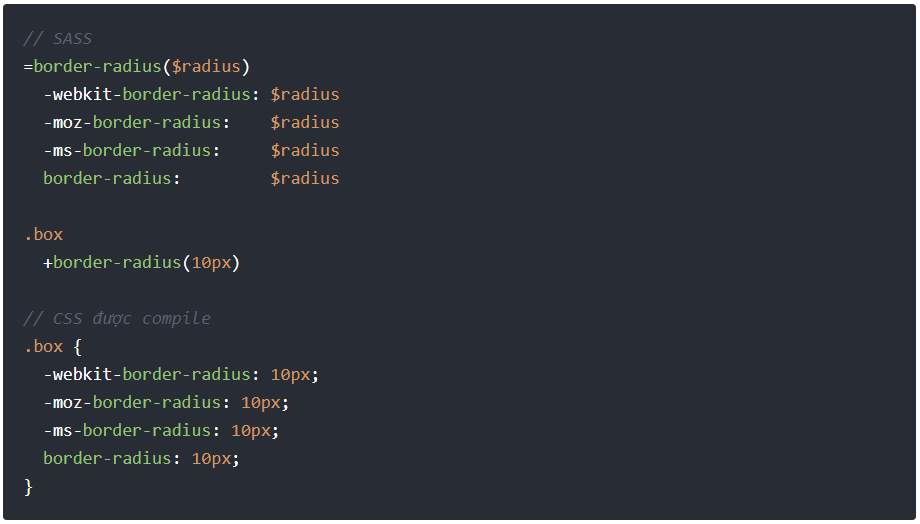Viewport: 920px width, 524px height.
Task: Click the closing curly brace of .box
Action: point(28,486)
